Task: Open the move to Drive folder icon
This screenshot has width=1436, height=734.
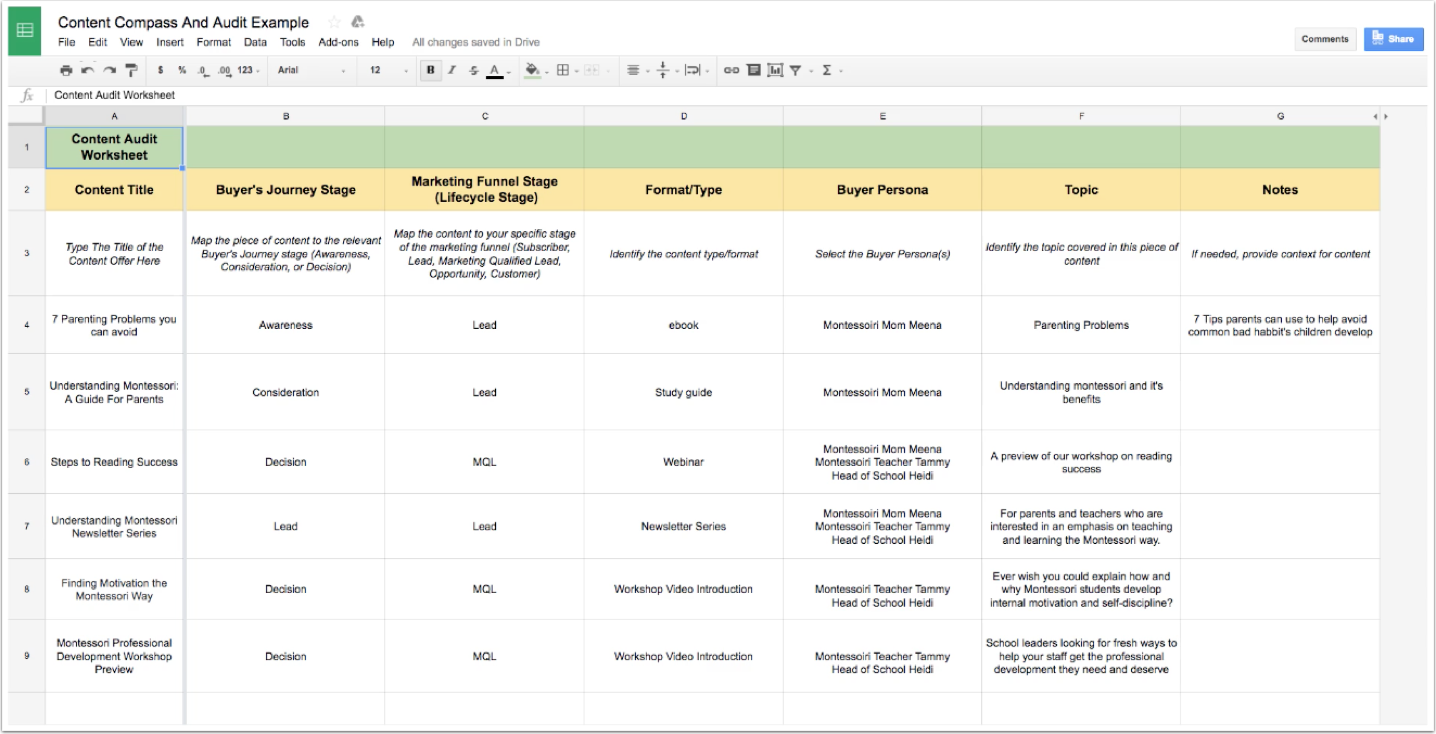Action: click(x=358, y=22)
